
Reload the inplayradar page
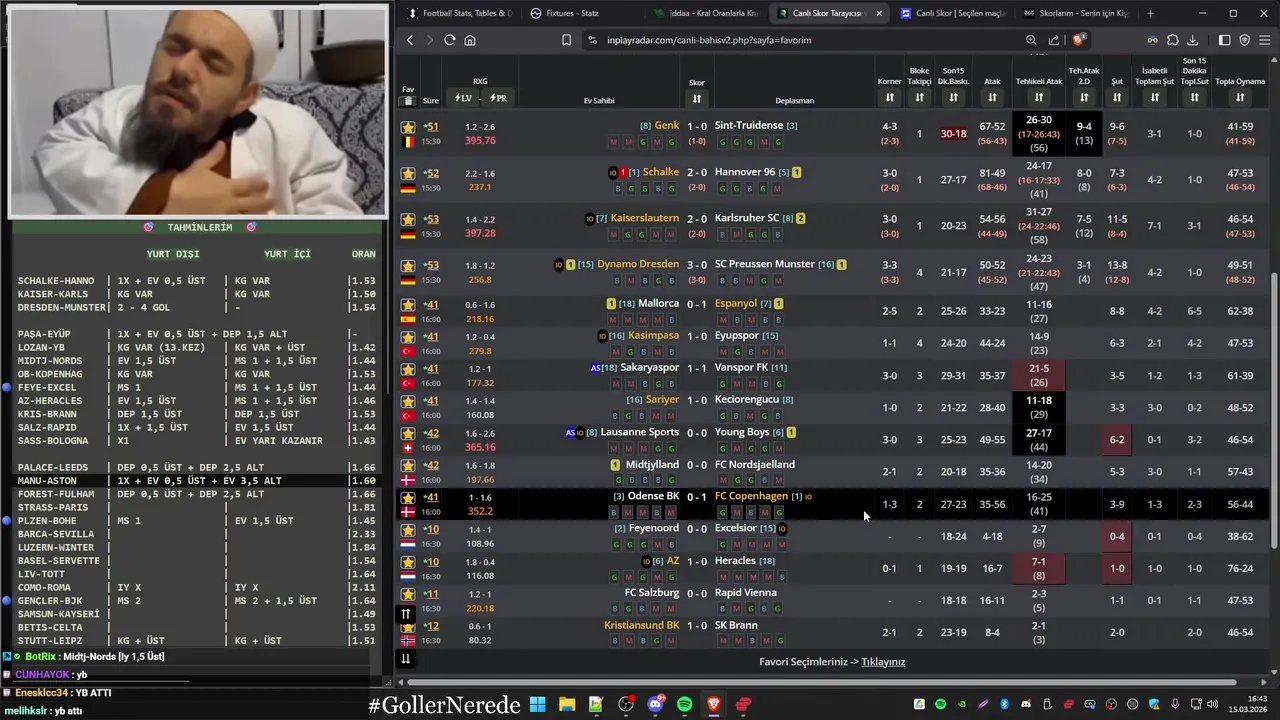tap(450, 40)
